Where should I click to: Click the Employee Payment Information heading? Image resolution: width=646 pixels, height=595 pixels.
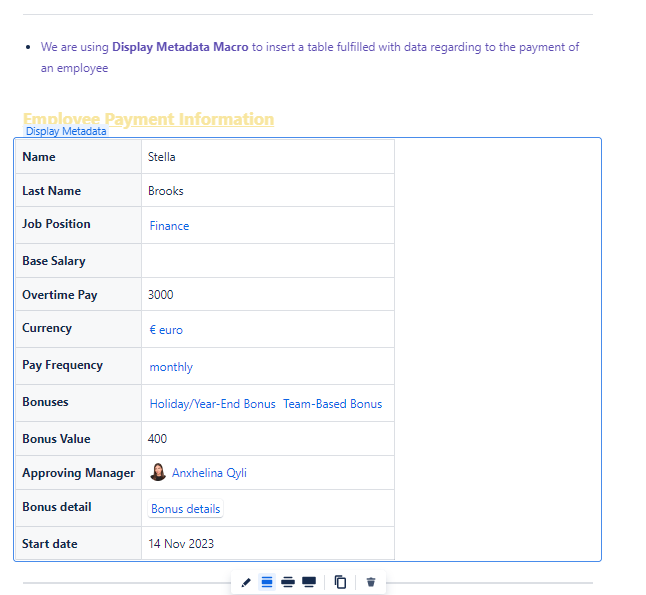click(148, 119)
